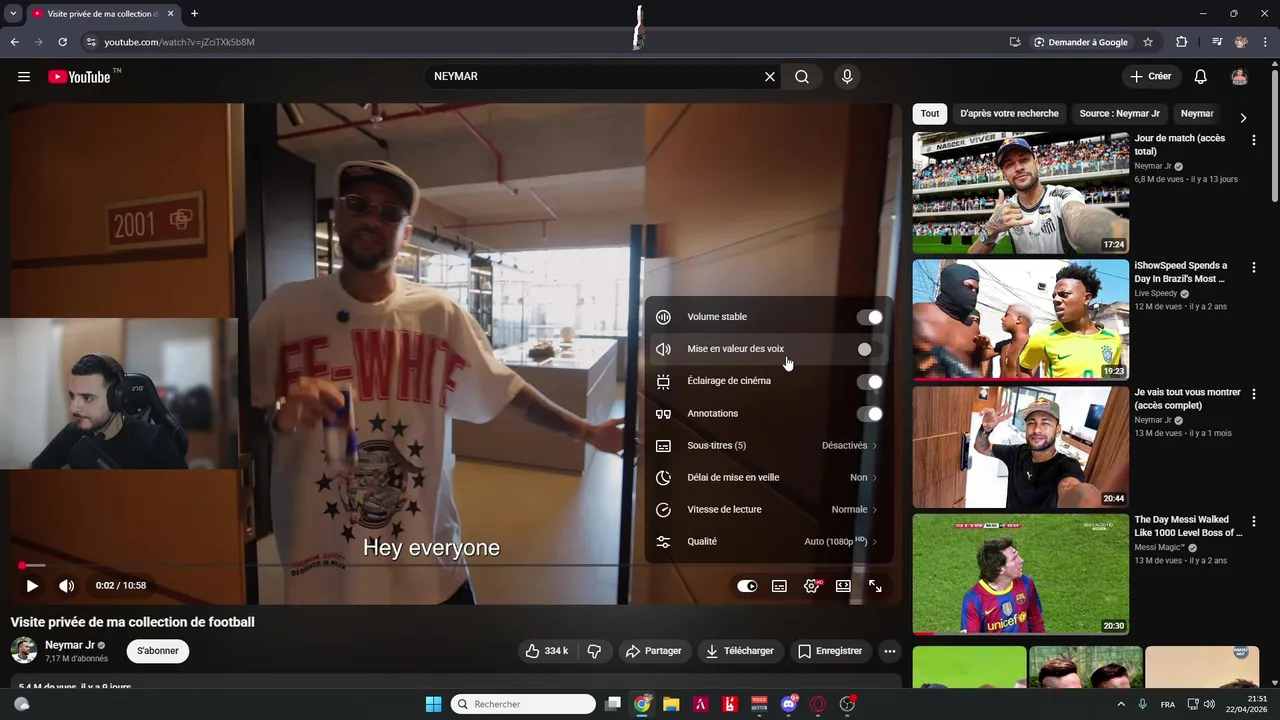Toggle Éclairage de cinéma switch
The height and width of the screenshot is (720, 1280).
coord(870,381)
